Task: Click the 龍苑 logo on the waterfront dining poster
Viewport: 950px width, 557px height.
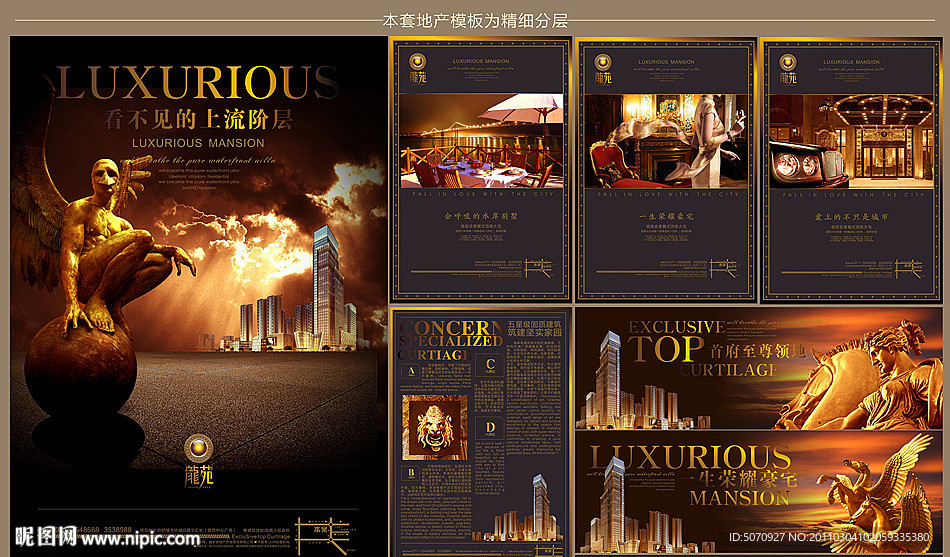Action: (x=417, y=70)
